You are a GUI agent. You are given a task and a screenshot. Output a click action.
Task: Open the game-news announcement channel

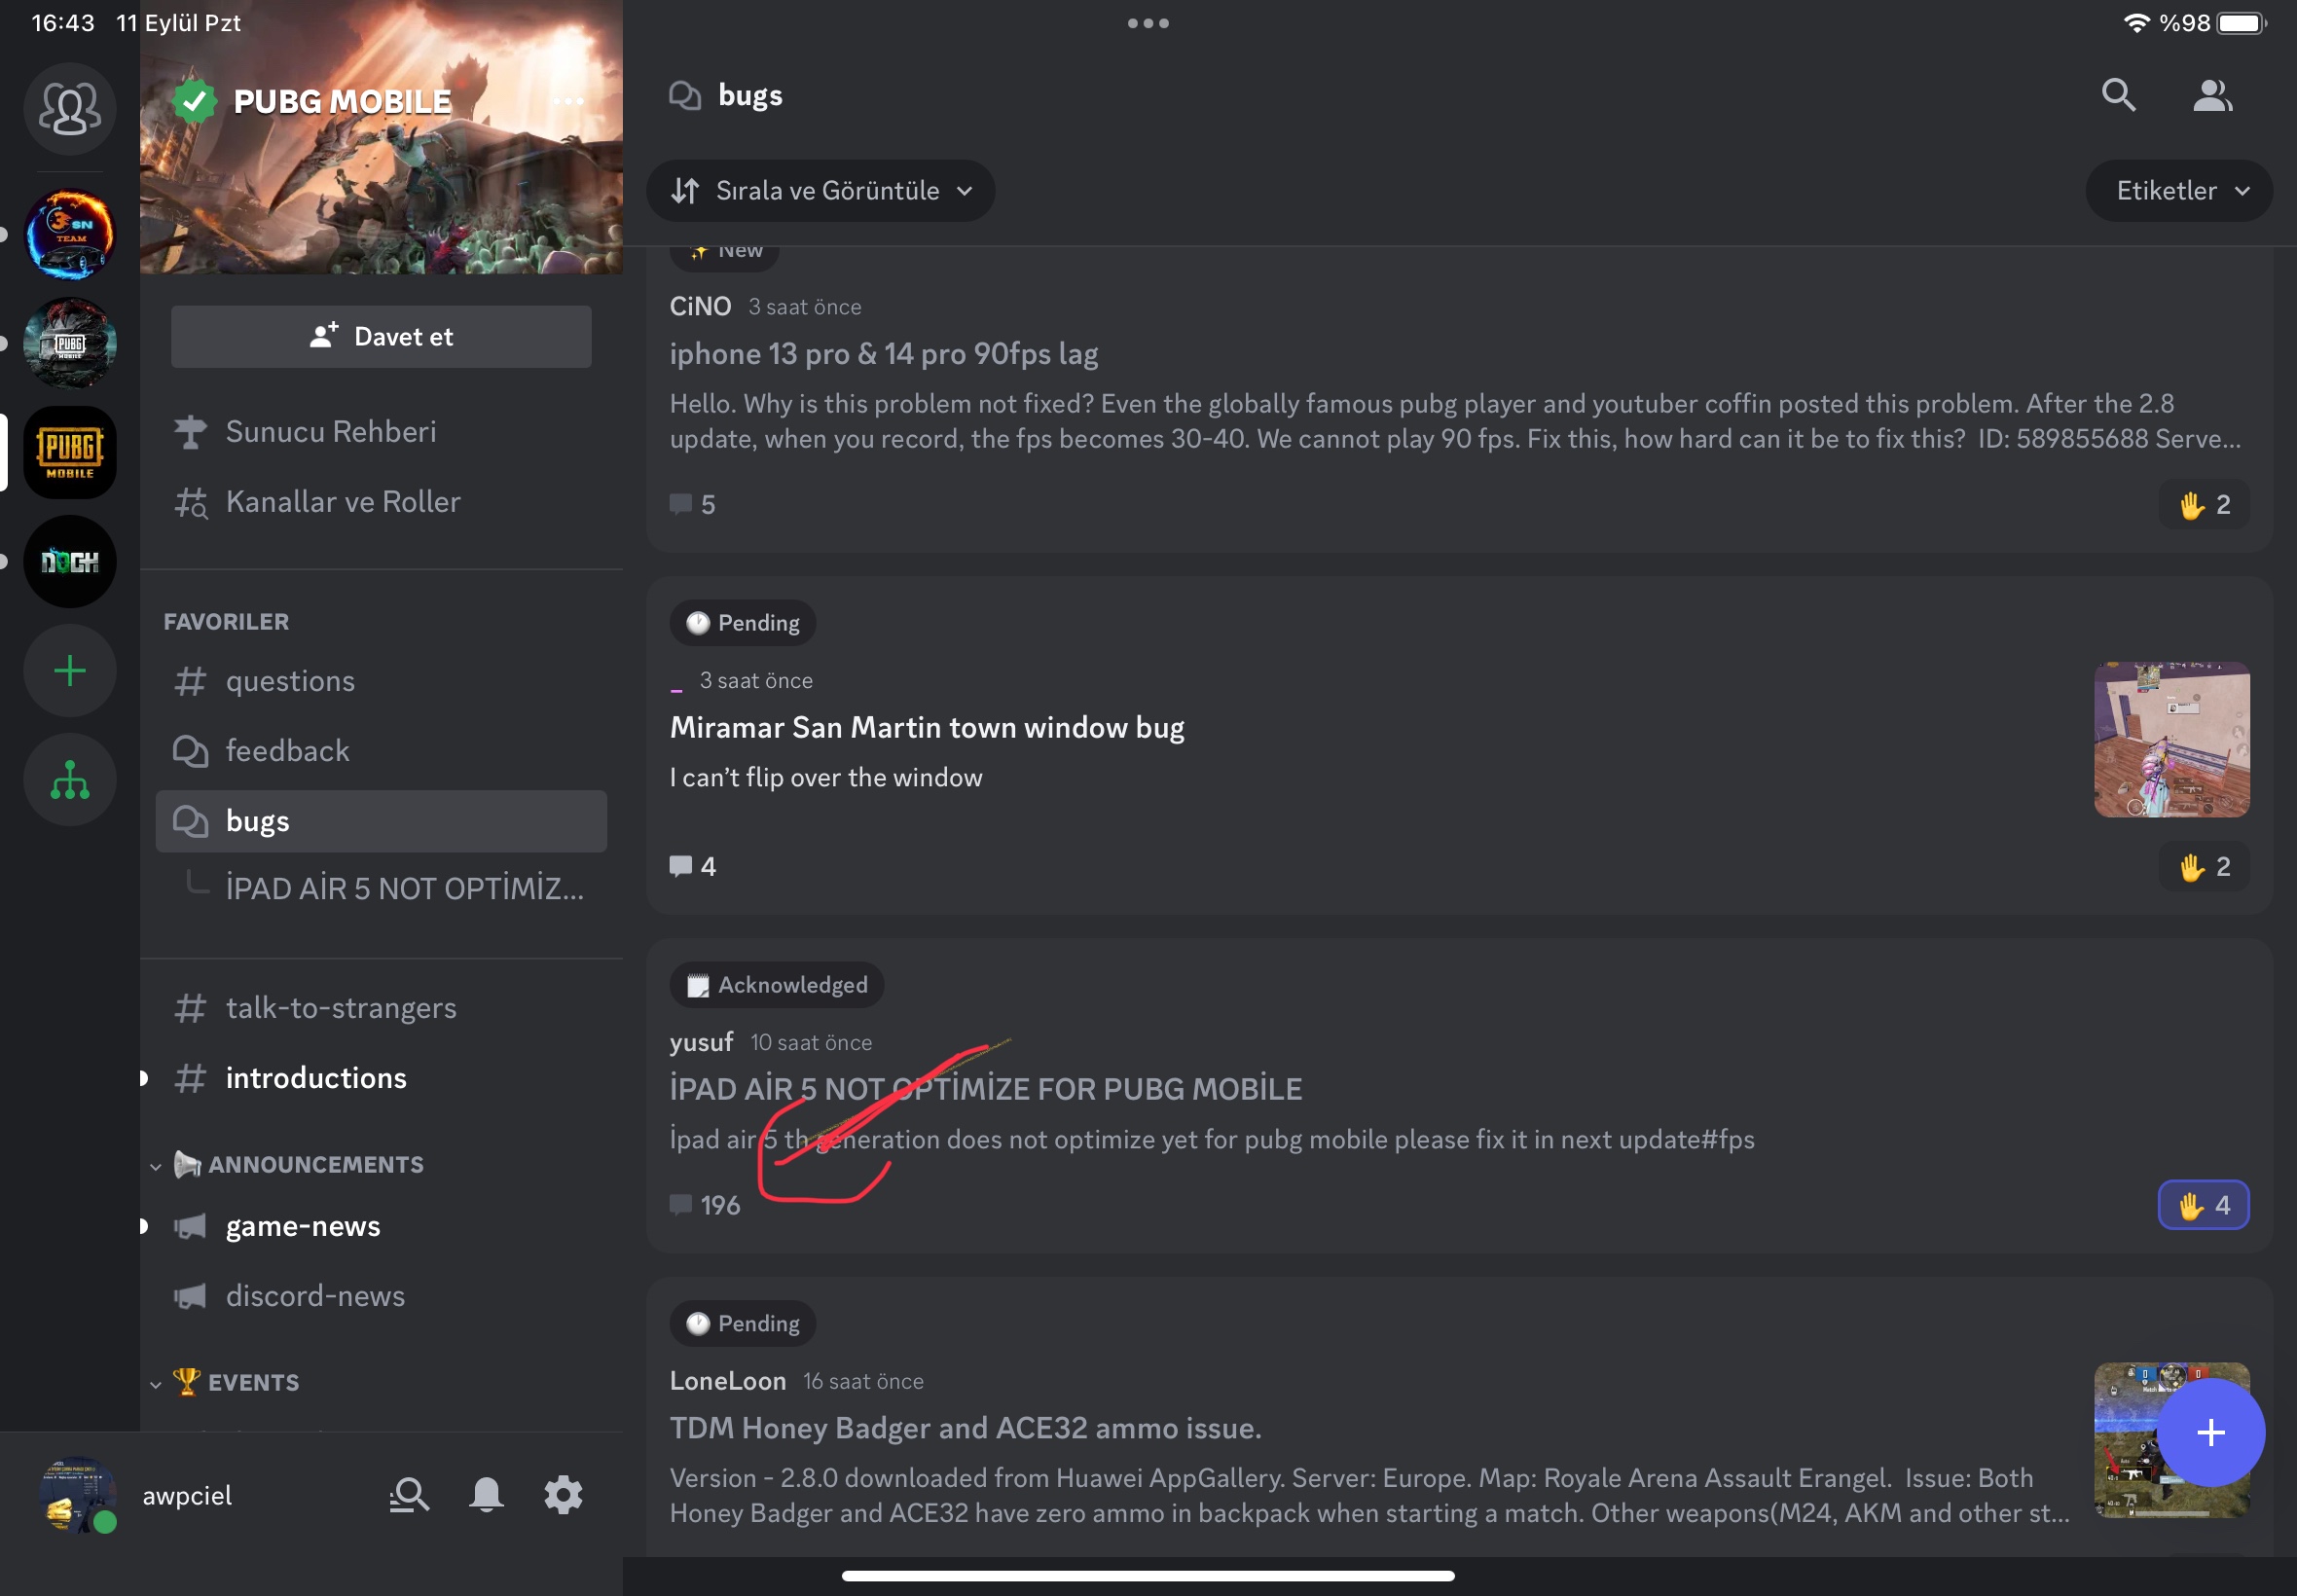(x=381, y=1226)
